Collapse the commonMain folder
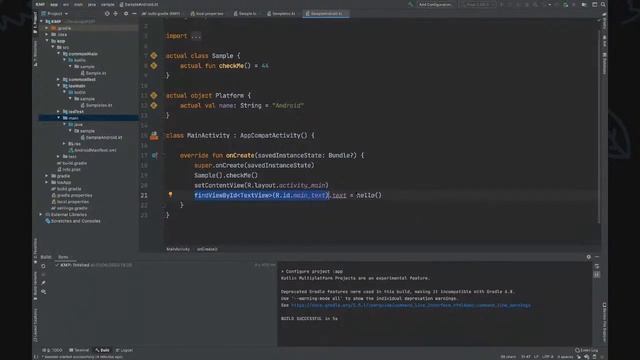This screenshot has height=360, width=640. [59, 53]
